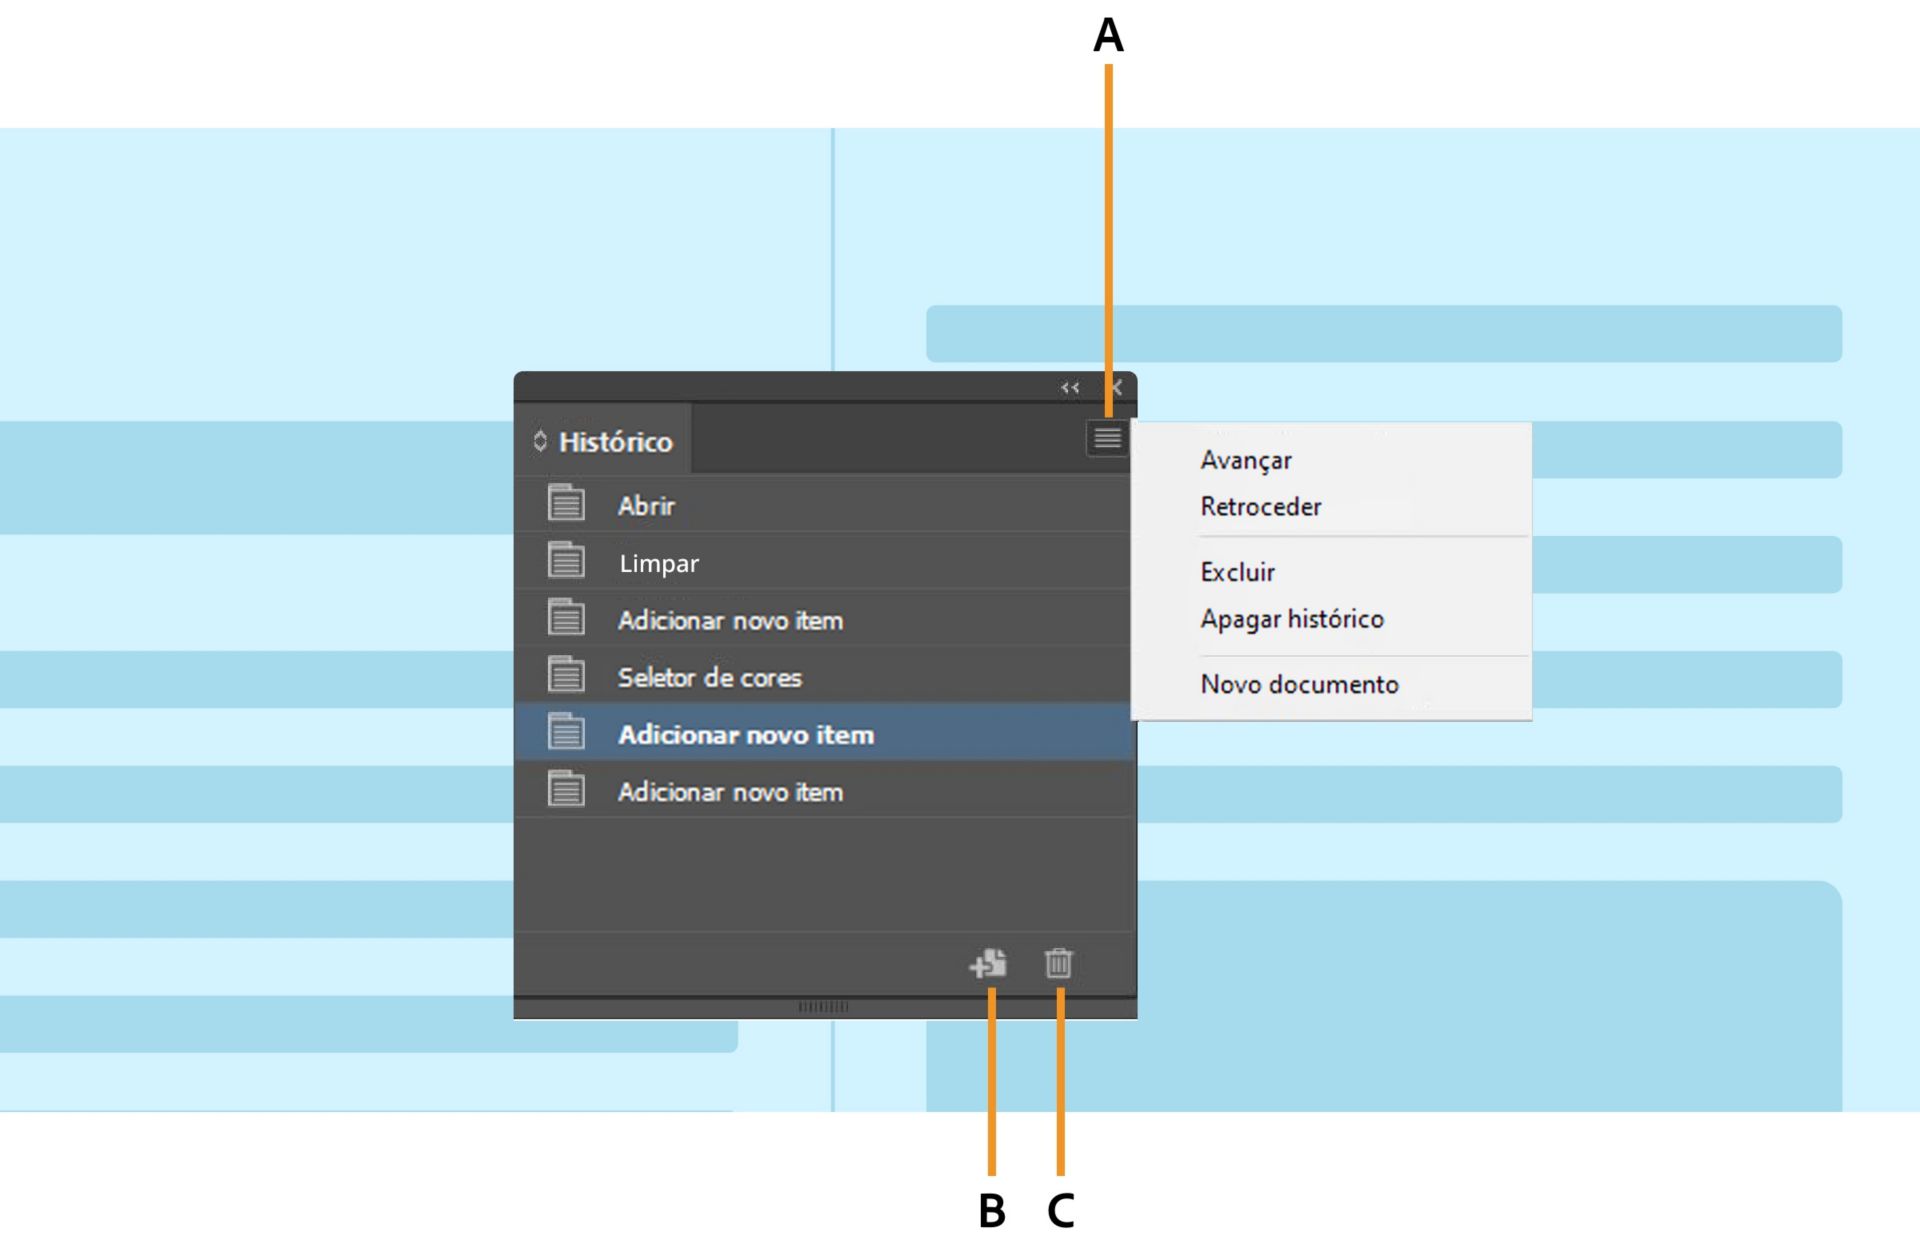Select the Limpar history state

click(659, 563)
